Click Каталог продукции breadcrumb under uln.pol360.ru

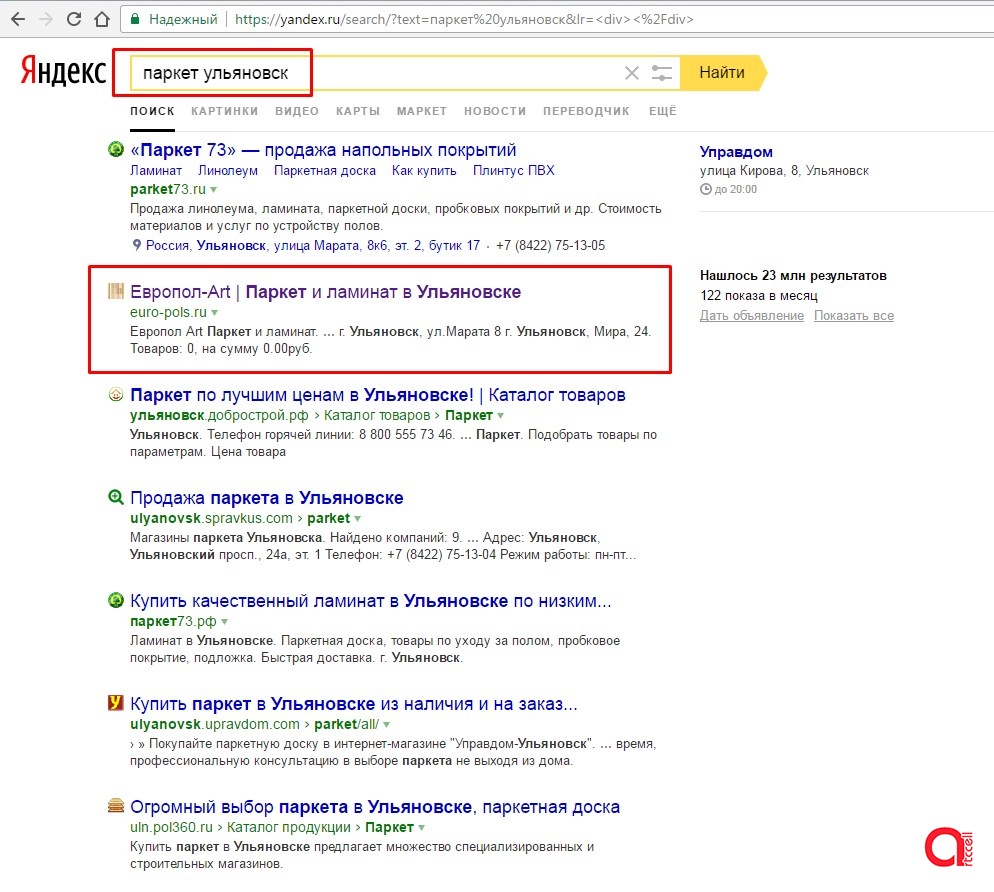[x=288, y=827]
